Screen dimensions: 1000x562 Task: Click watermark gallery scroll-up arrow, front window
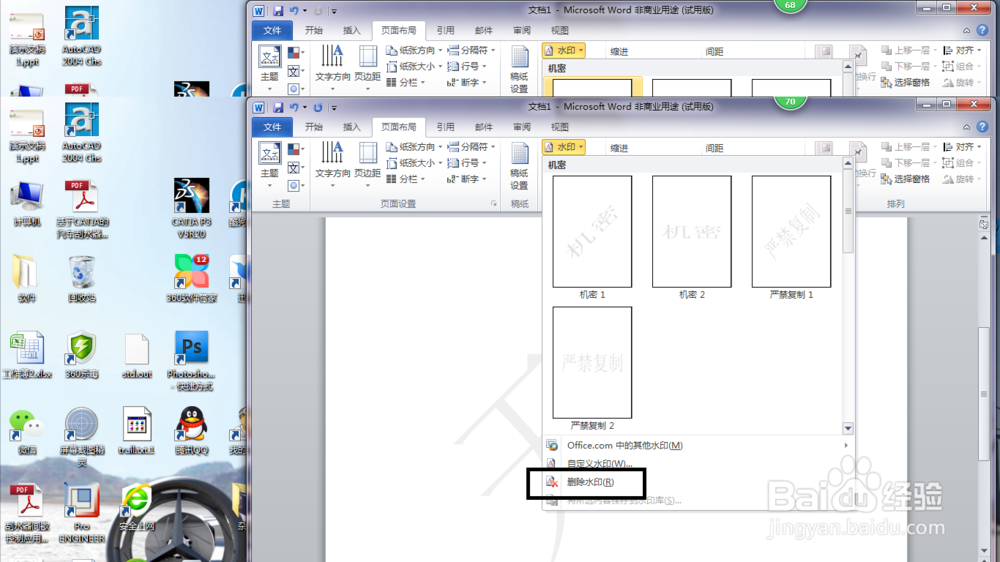pyautogui.click(x=848, y=163)
